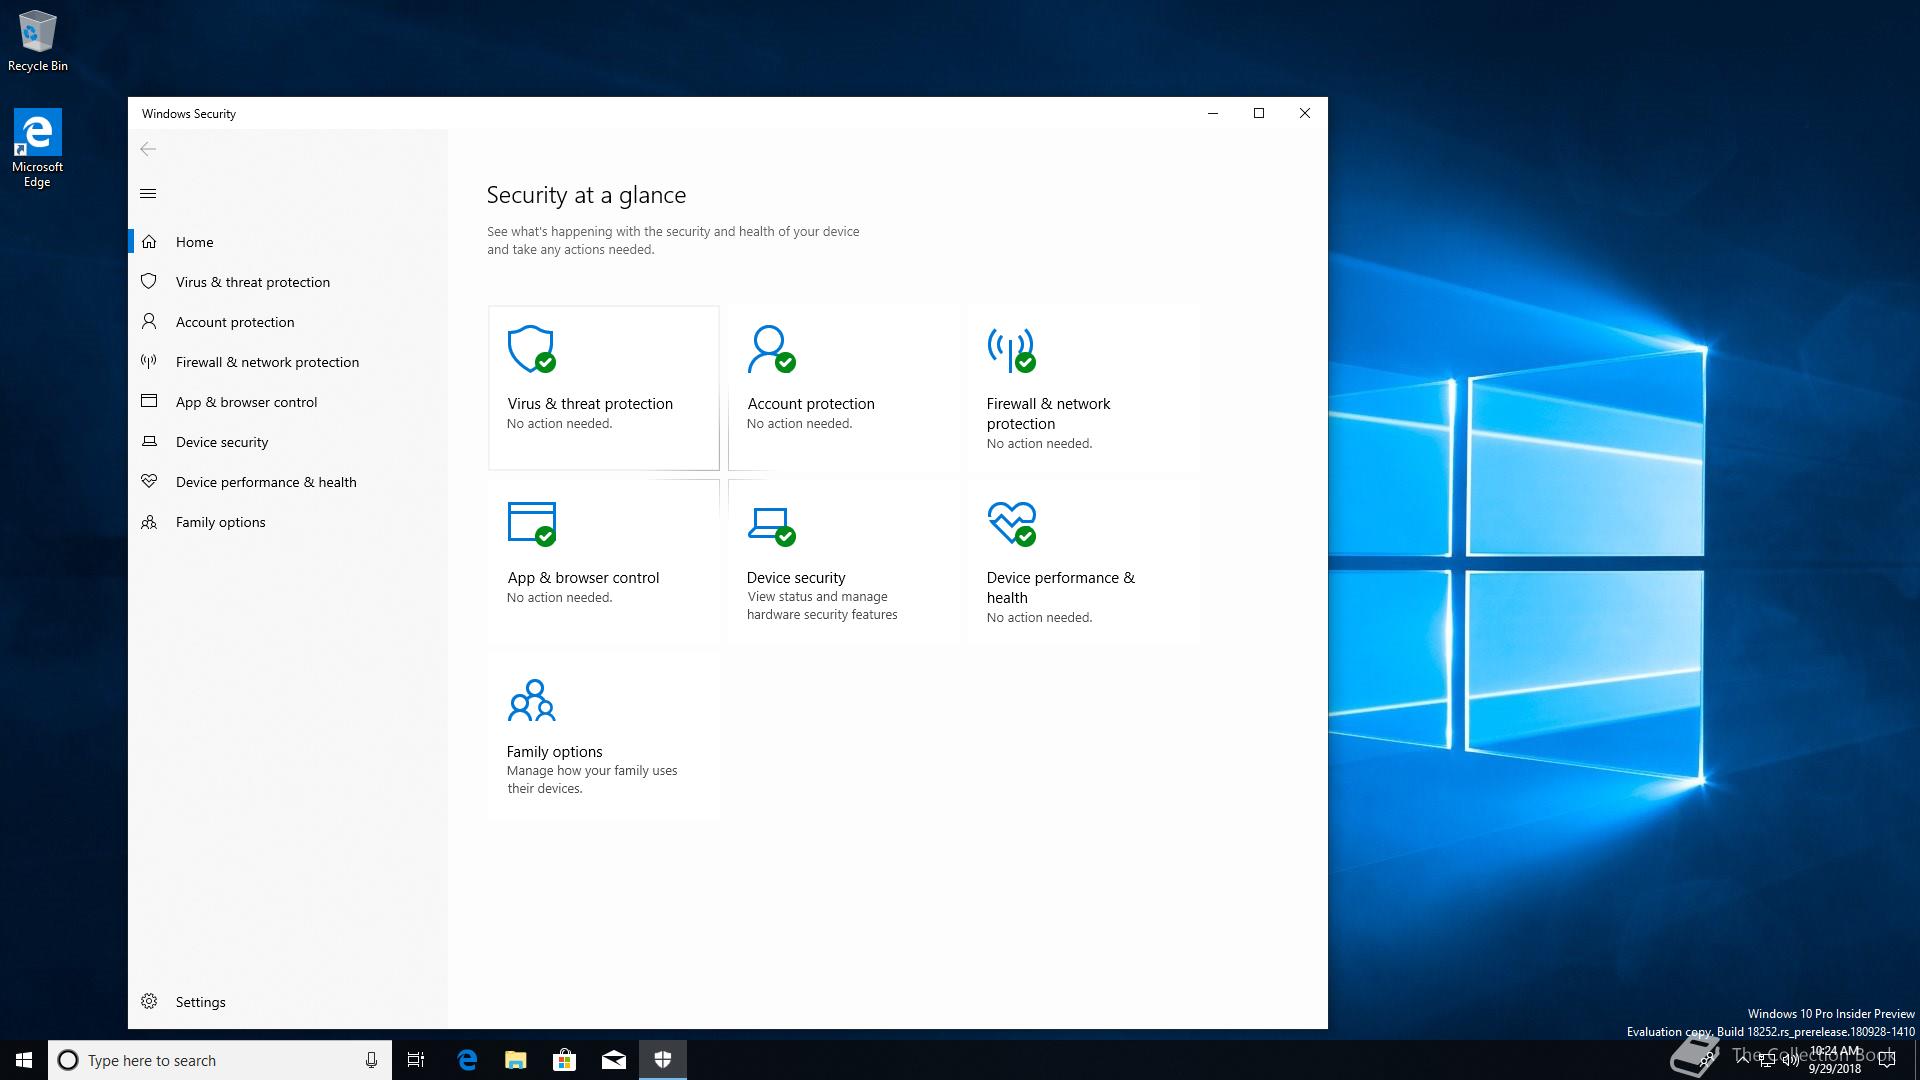
Task: Open the Family options tile title
Action: pyautogui.click(x=554, y=752)
